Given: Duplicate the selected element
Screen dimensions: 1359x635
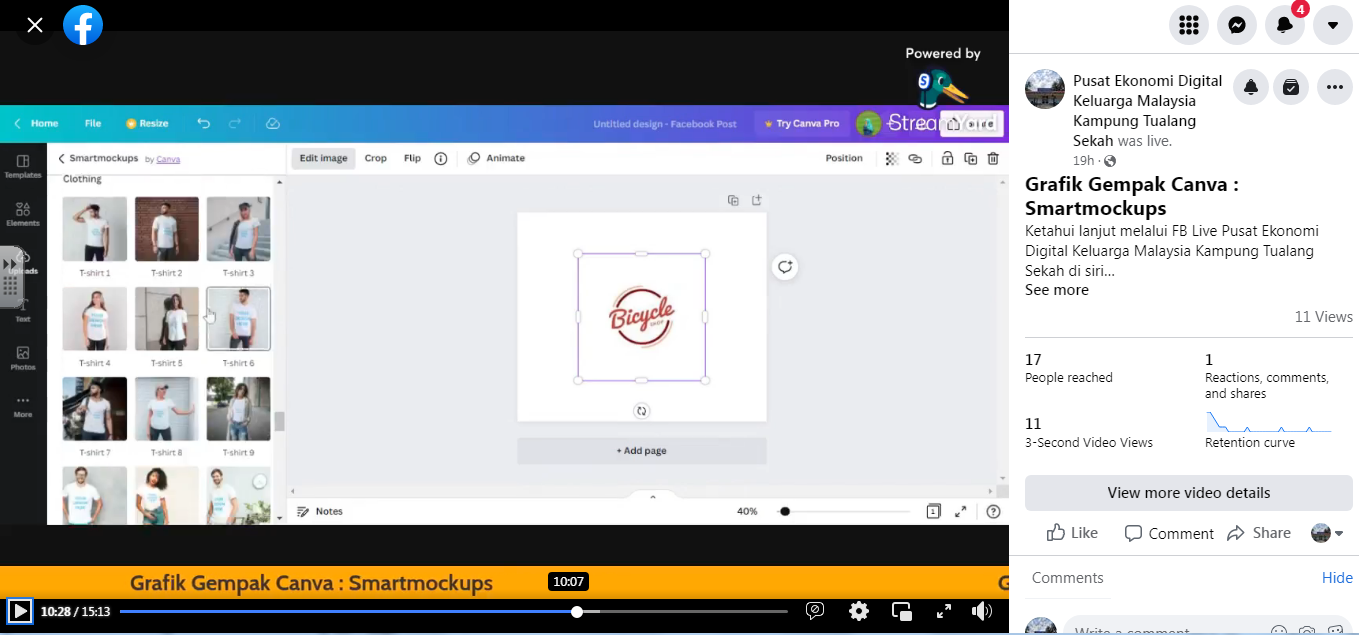Looking at the screenshot, I should (x=971, y=158).
